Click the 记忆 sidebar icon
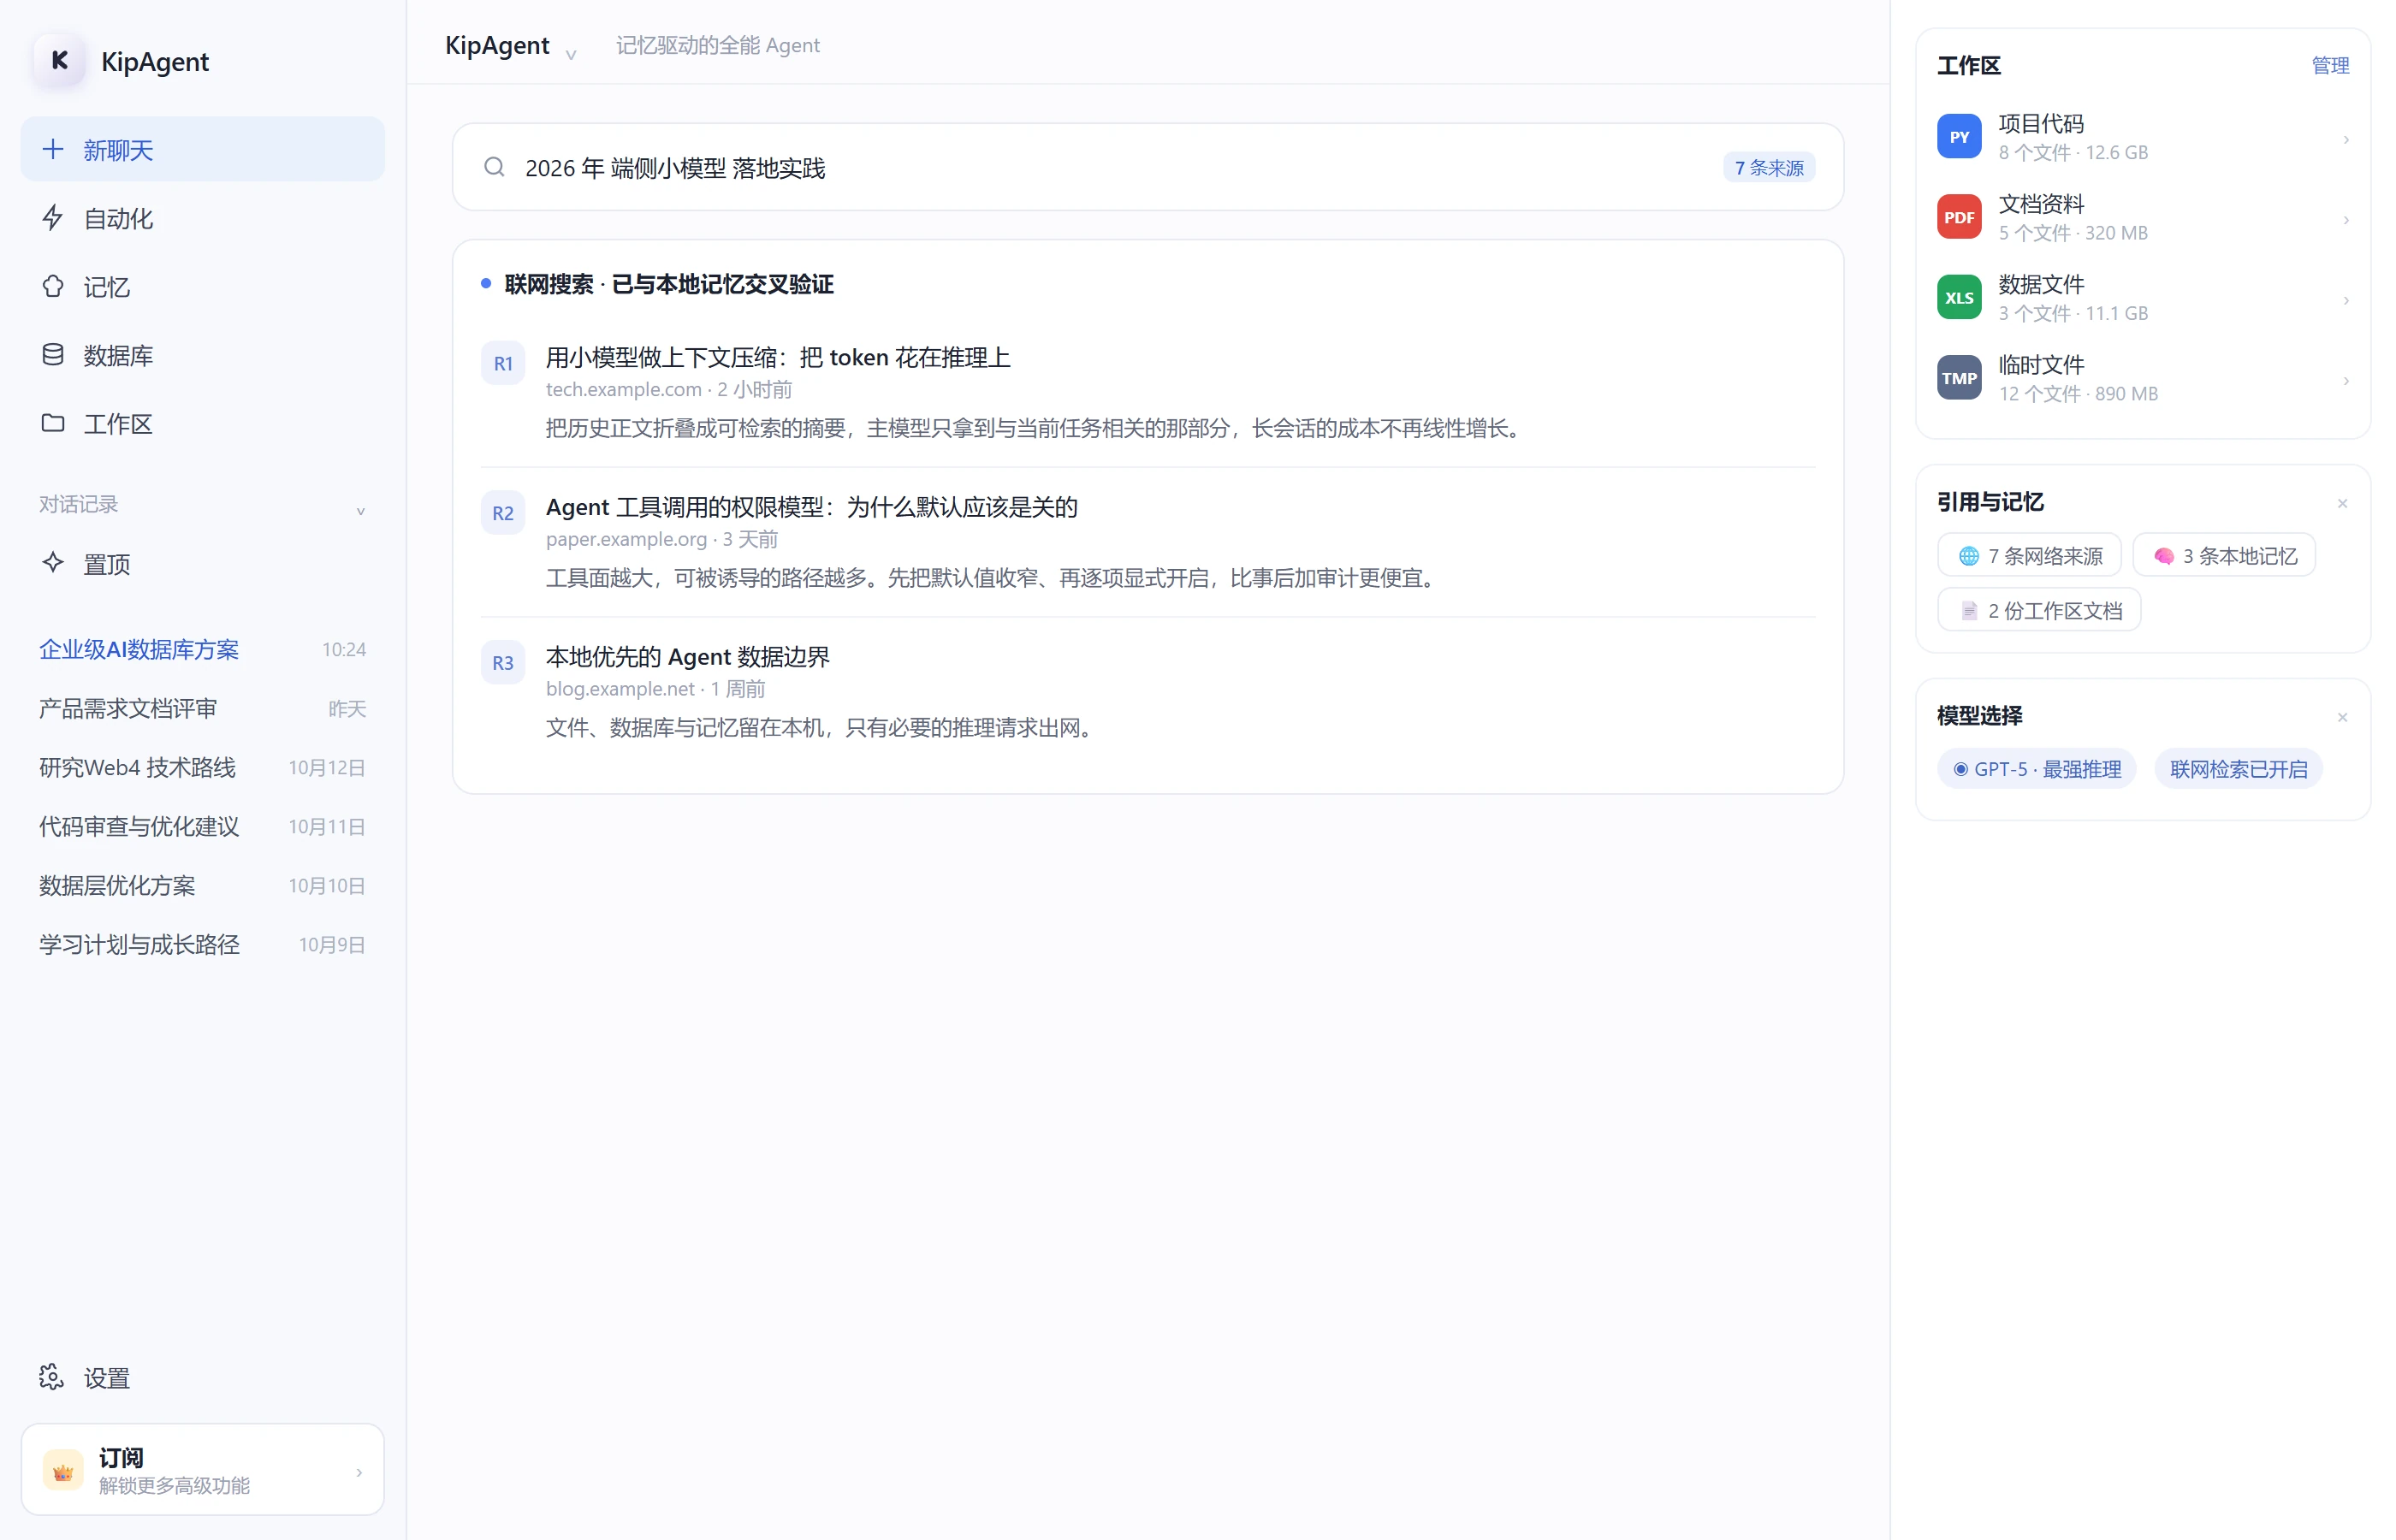This screenshot has height=1540, width=2396. [x=53, y=286]
